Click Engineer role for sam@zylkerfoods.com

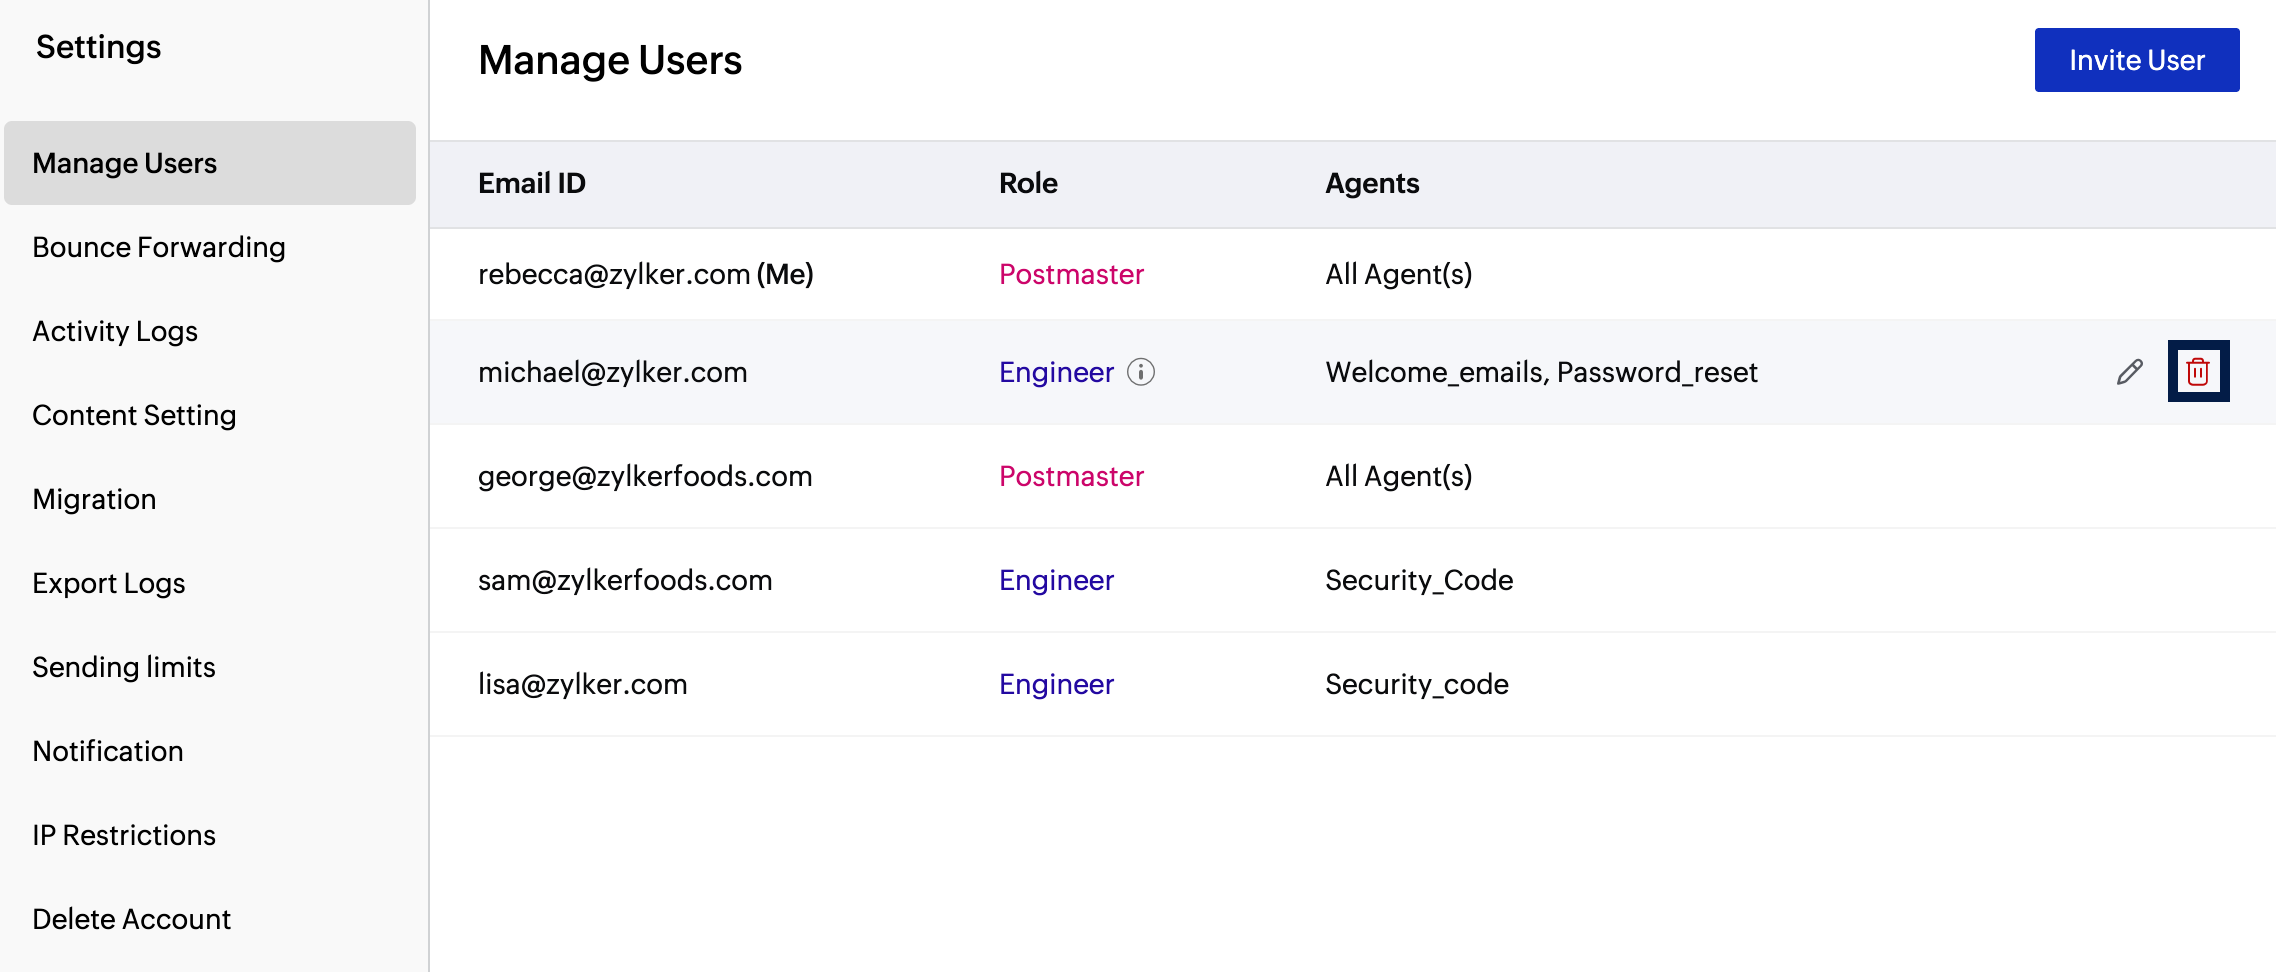coord(1056,580)
